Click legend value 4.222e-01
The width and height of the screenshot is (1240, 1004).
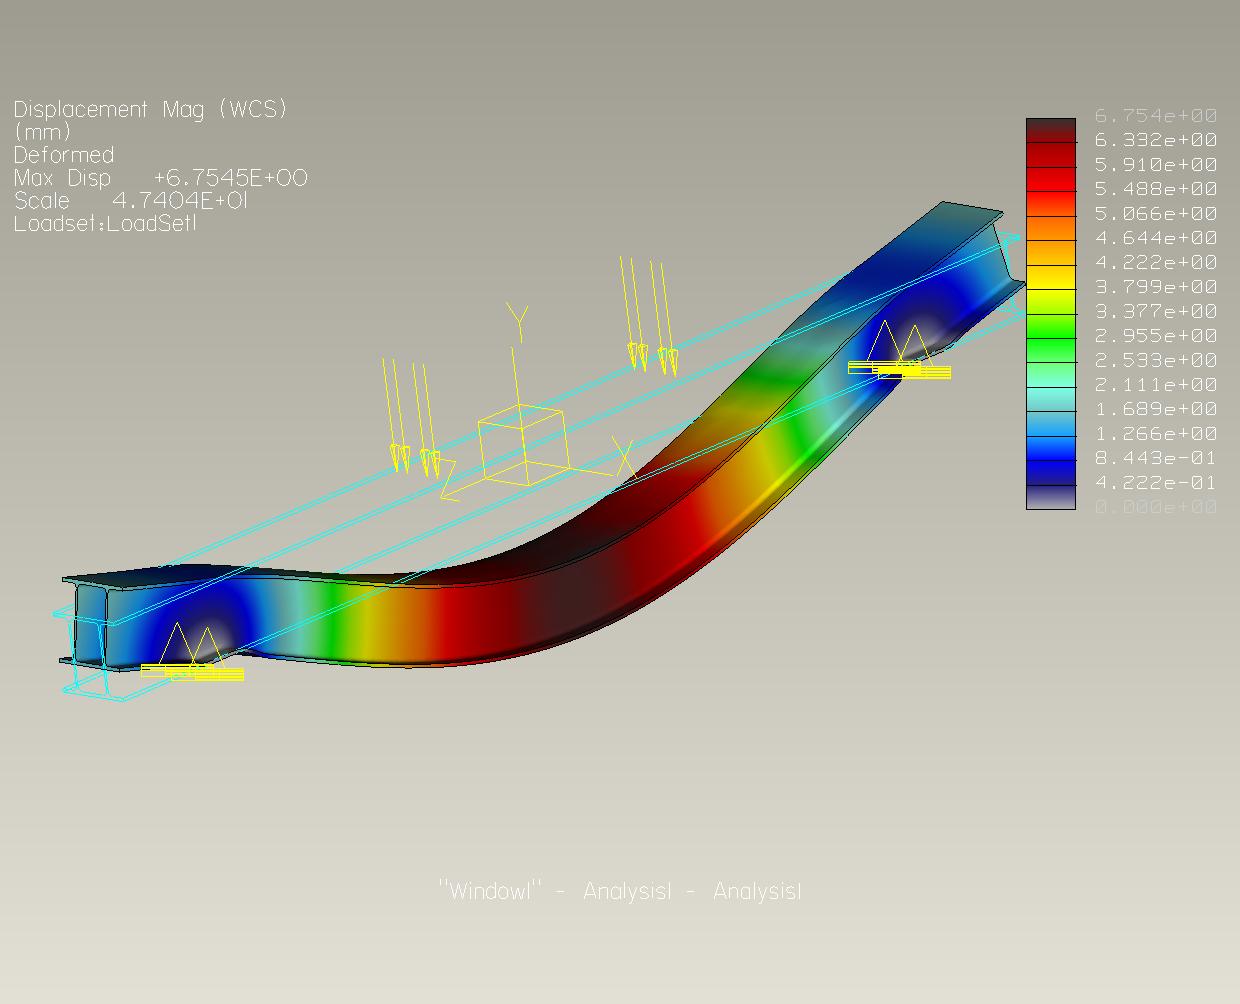click(x=1156, y=483)
